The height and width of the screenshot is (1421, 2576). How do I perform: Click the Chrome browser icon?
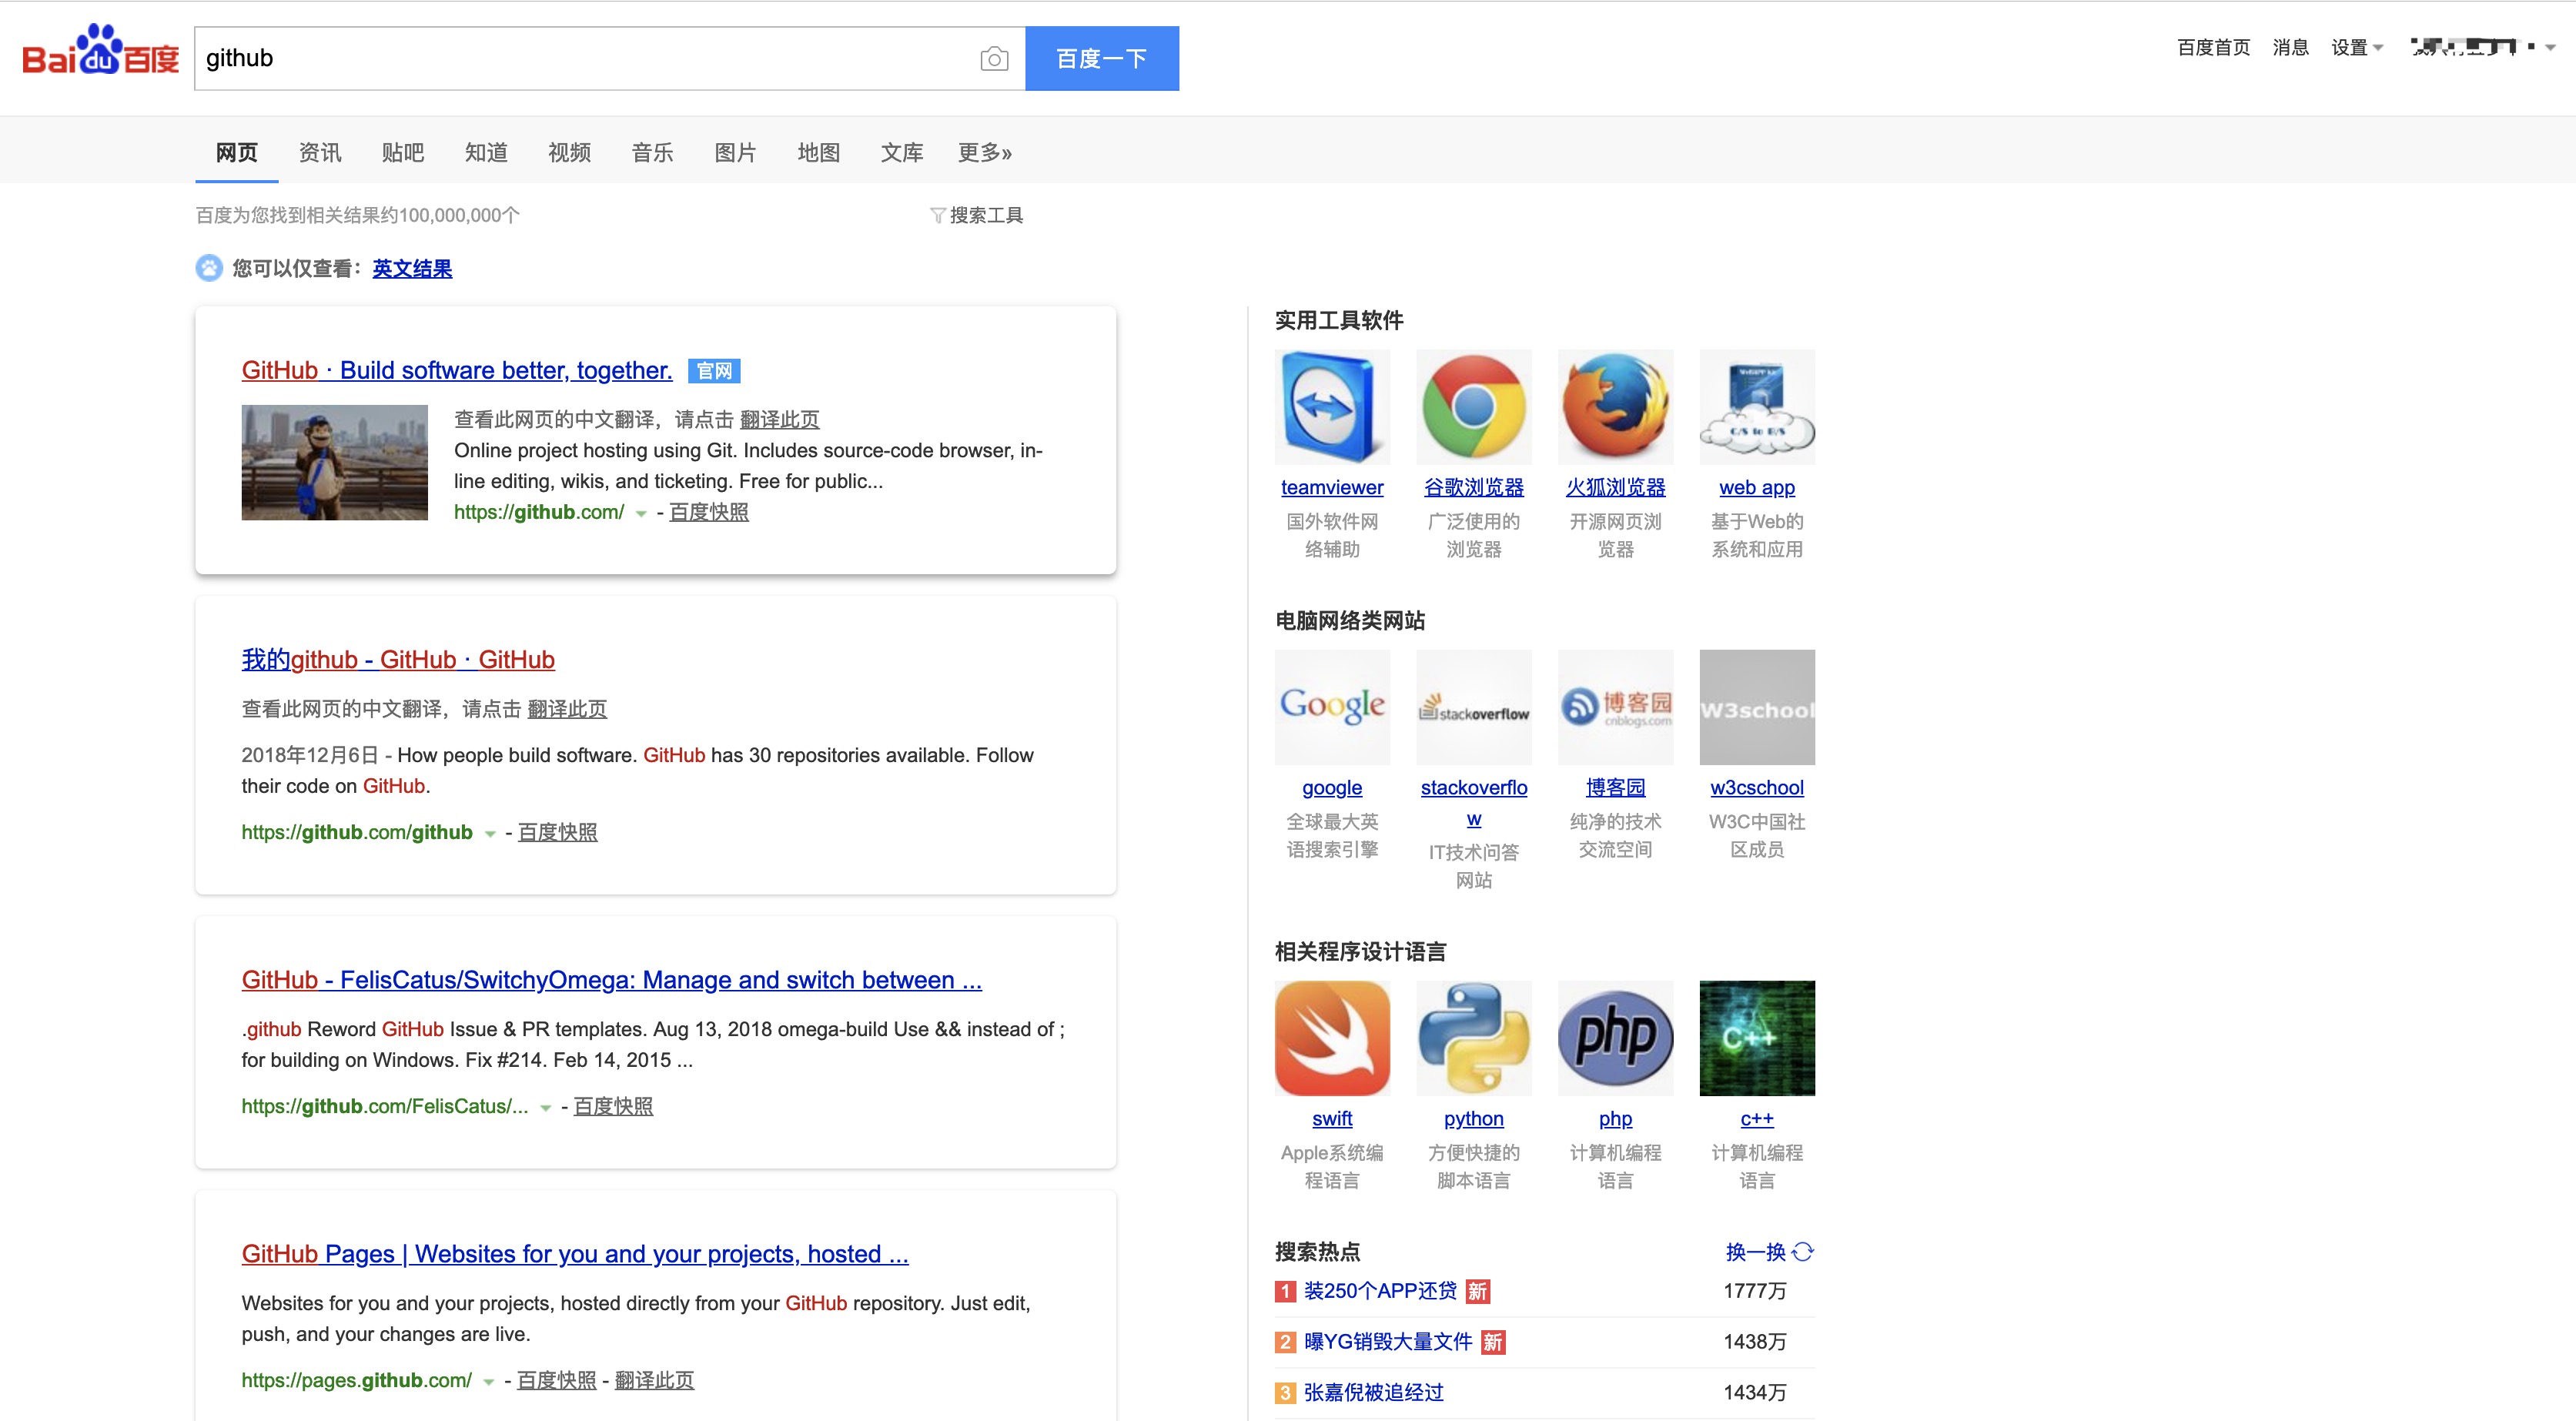(x=1473, y=406)
